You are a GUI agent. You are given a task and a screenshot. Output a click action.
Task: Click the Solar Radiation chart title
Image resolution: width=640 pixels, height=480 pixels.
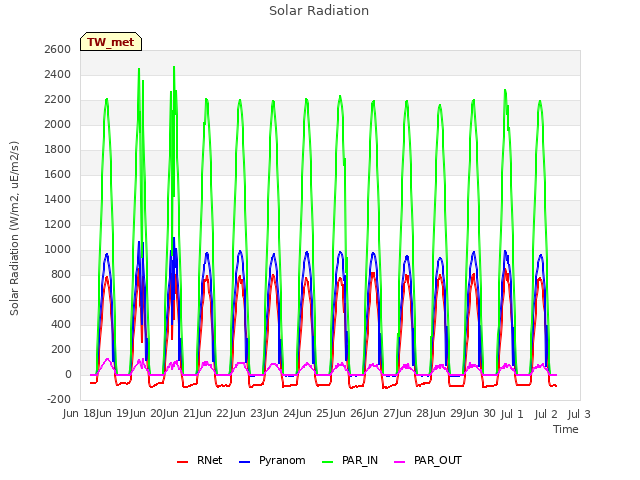click(x=319, y=11)
